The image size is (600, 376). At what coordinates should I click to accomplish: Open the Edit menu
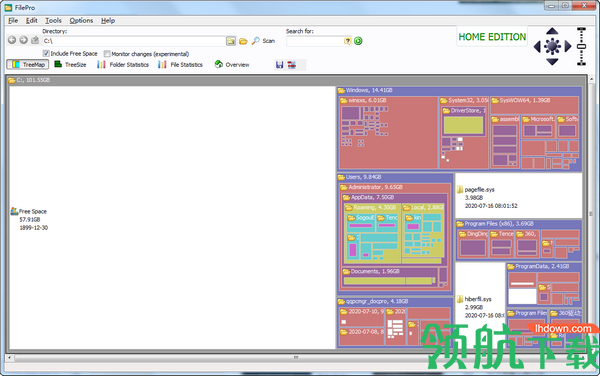coord(31,21)
